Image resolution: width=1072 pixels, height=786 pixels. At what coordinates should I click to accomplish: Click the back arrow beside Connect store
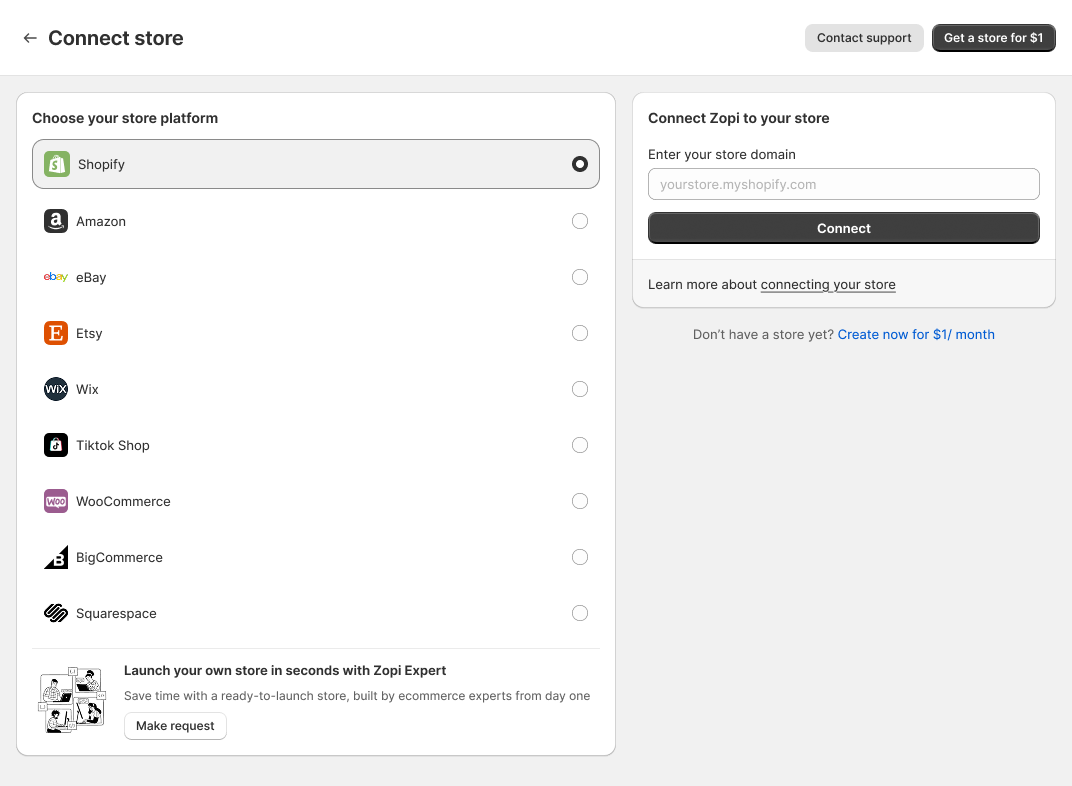(30, 38)
